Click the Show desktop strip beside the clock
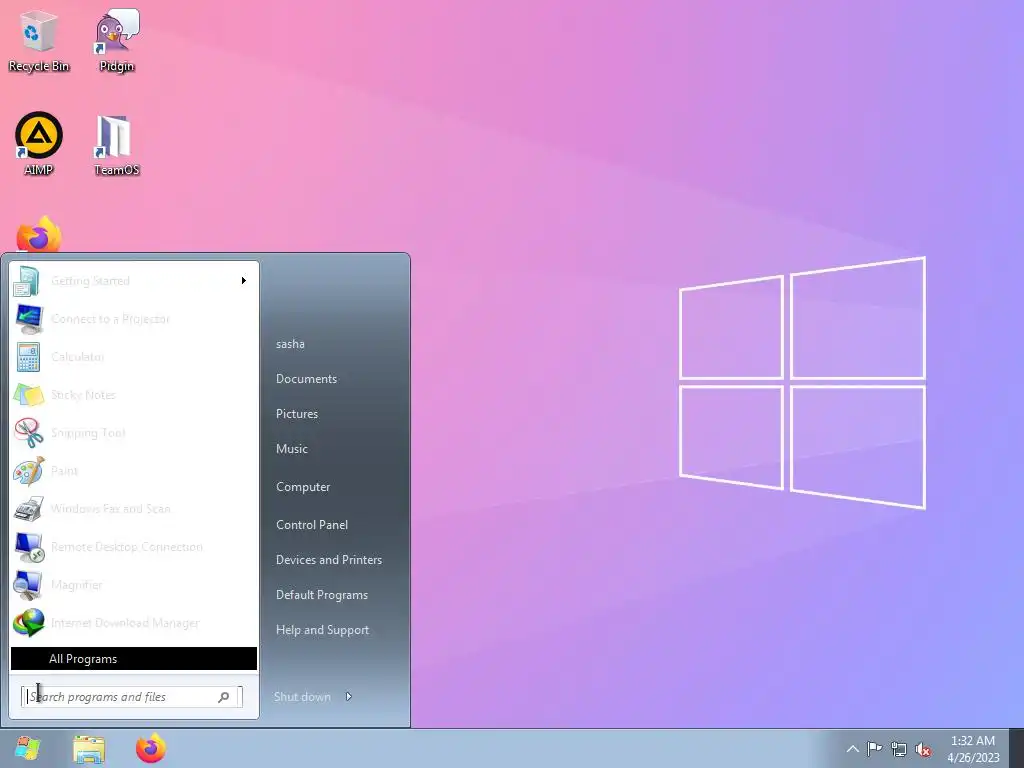Screen dimensions: 1024x768 (1016, 748)
